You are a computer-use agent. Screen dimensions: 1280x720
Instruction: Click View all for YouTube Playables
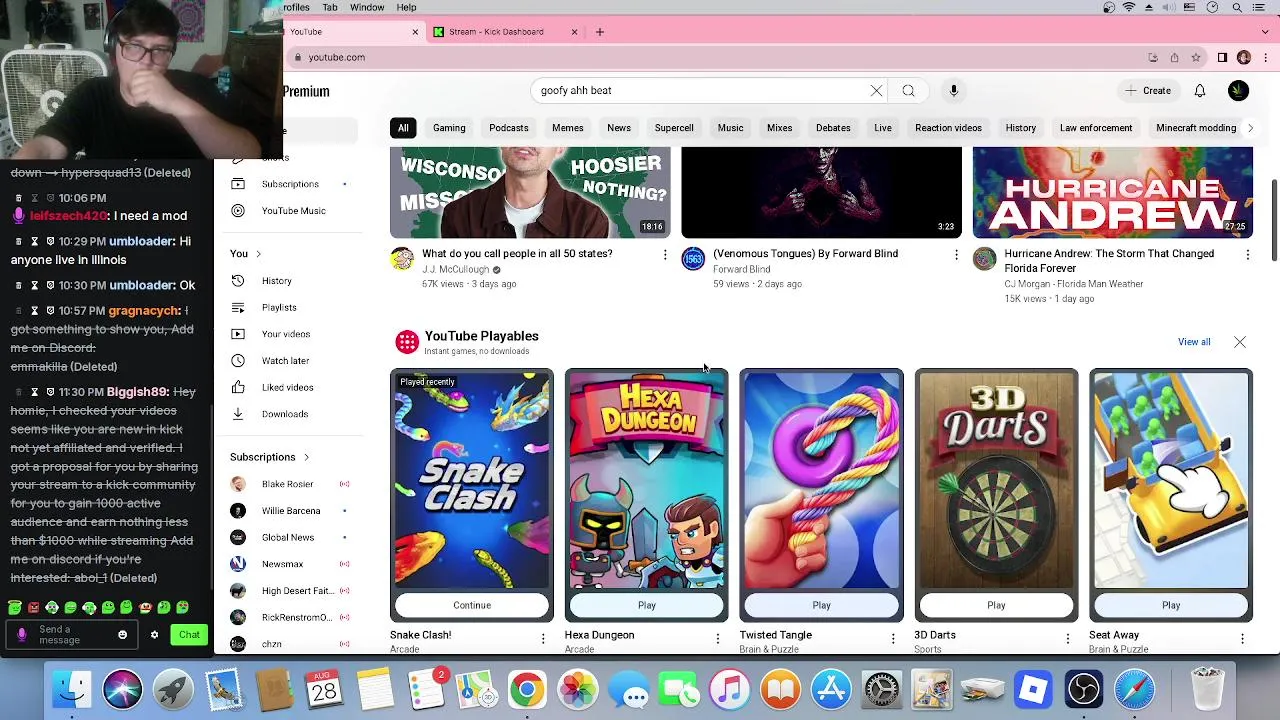click(1194, 342)
